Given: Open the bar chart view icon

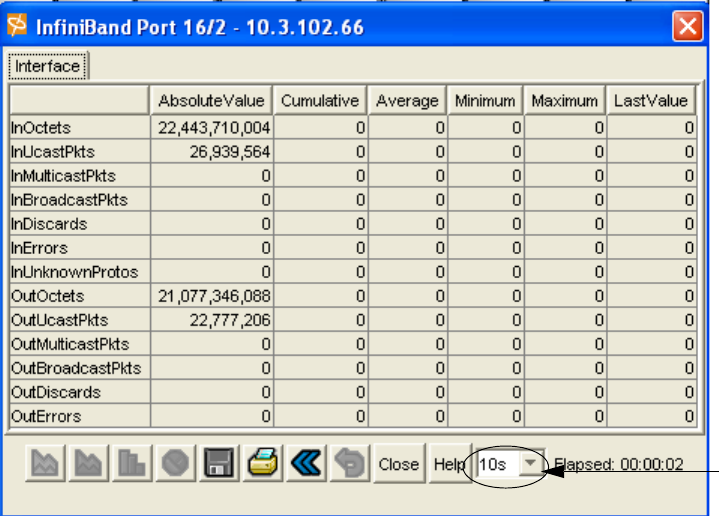Looking at the screenshot, I should tap(132, 463).
